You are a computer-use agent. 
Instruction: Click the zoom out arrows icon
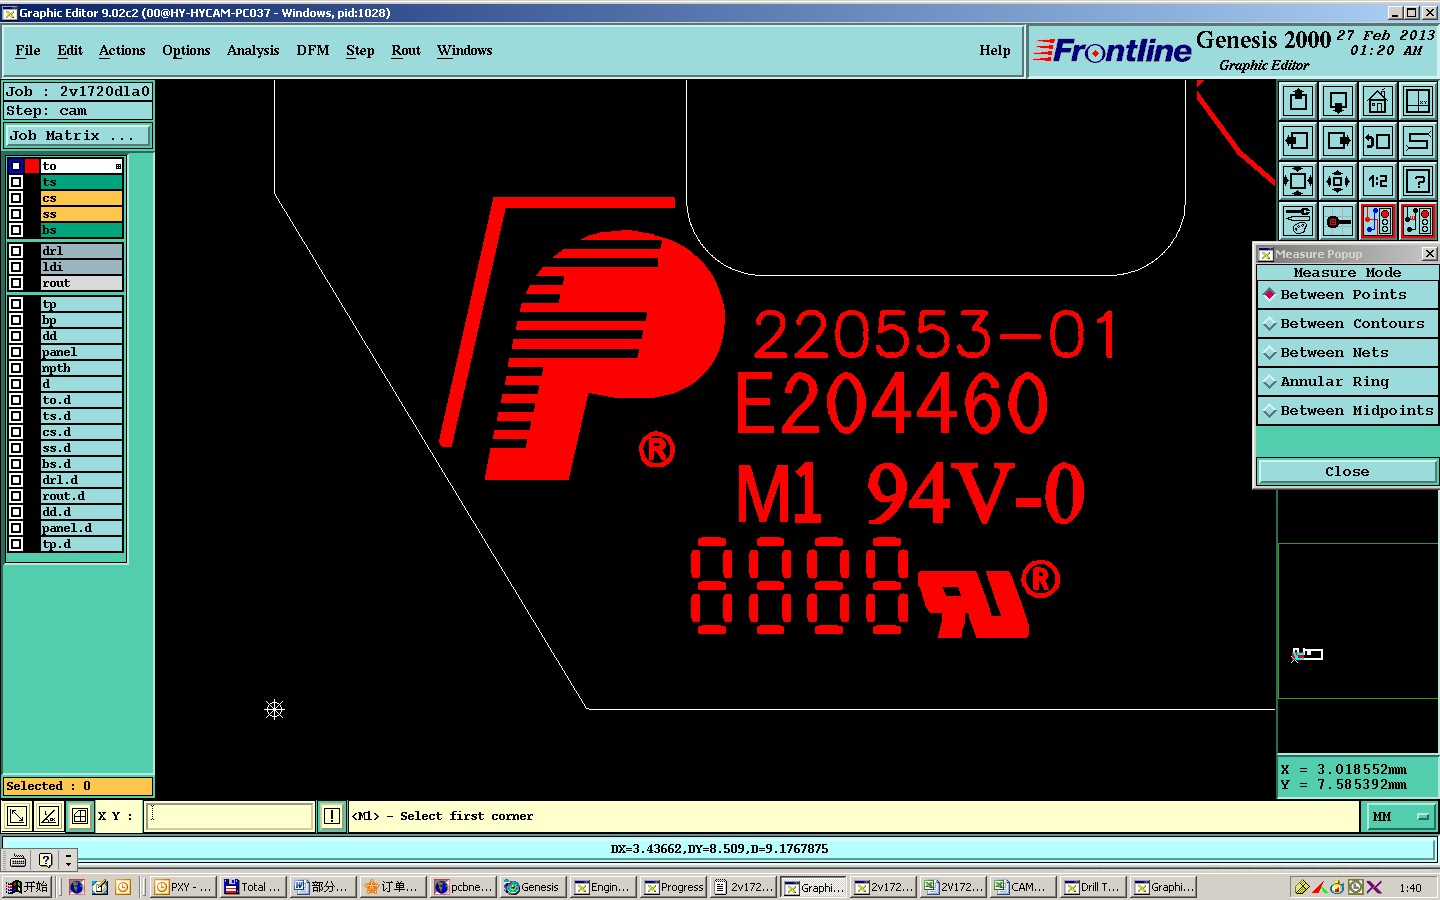point(1338,181)
